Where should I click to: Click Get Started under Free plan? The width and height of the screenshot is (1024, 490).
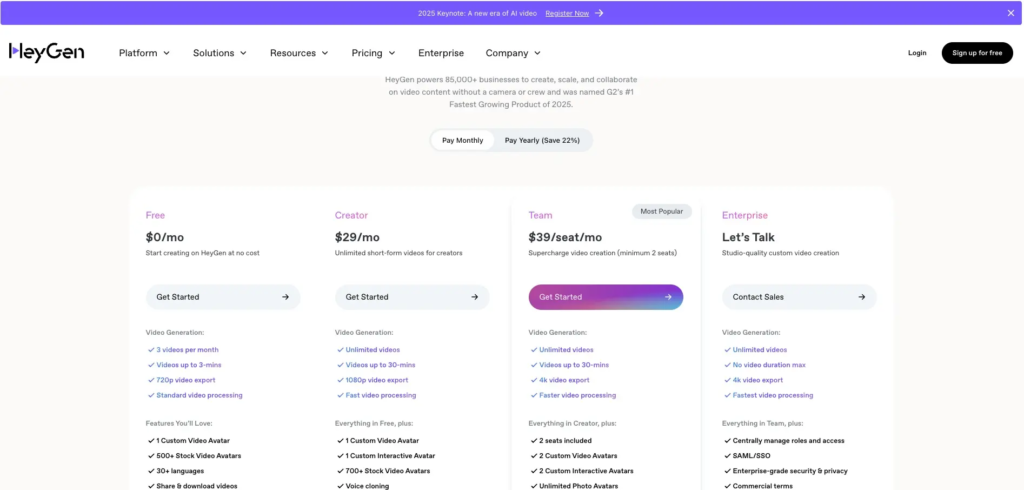223,297
